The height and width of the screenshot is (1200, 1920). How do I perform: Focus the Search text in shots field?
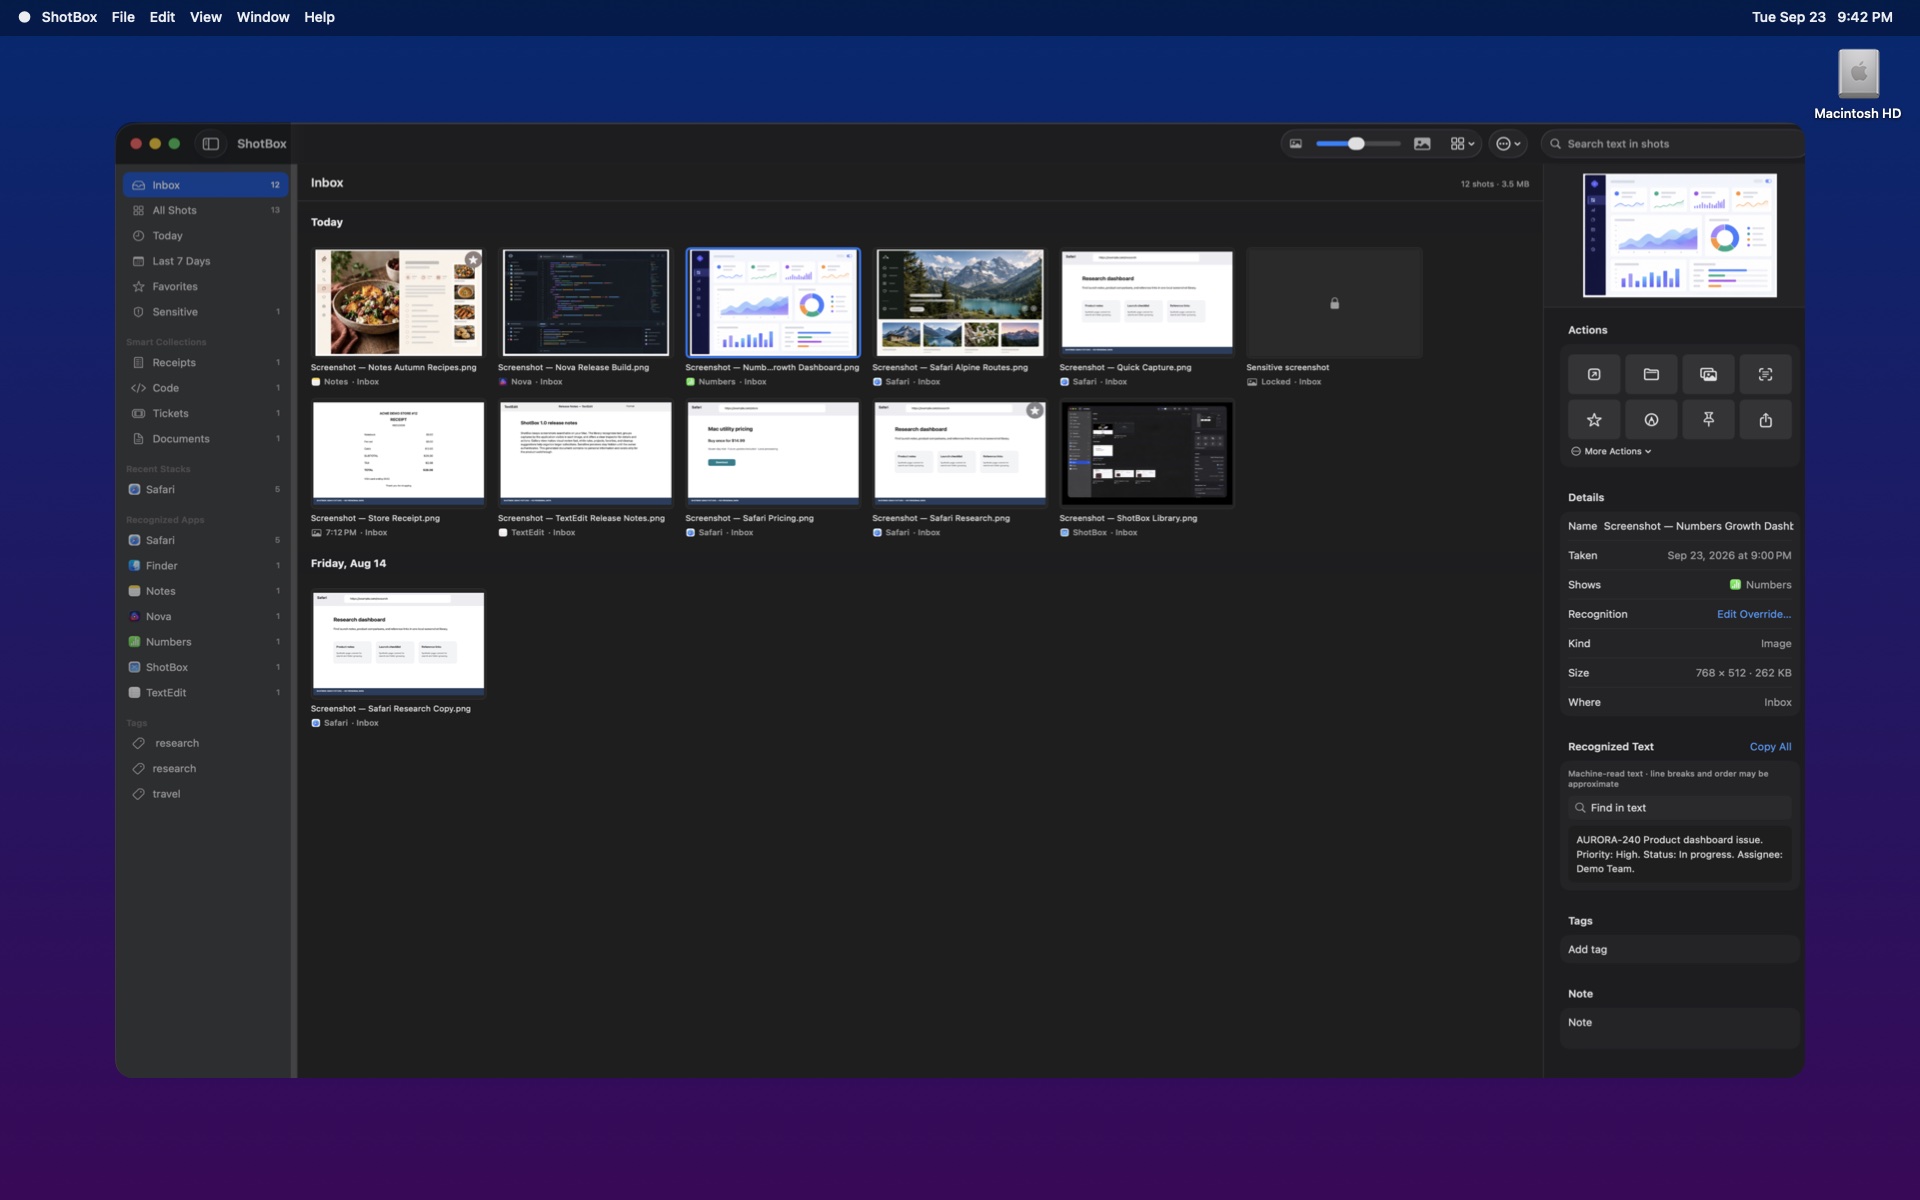click(1672, 144)
